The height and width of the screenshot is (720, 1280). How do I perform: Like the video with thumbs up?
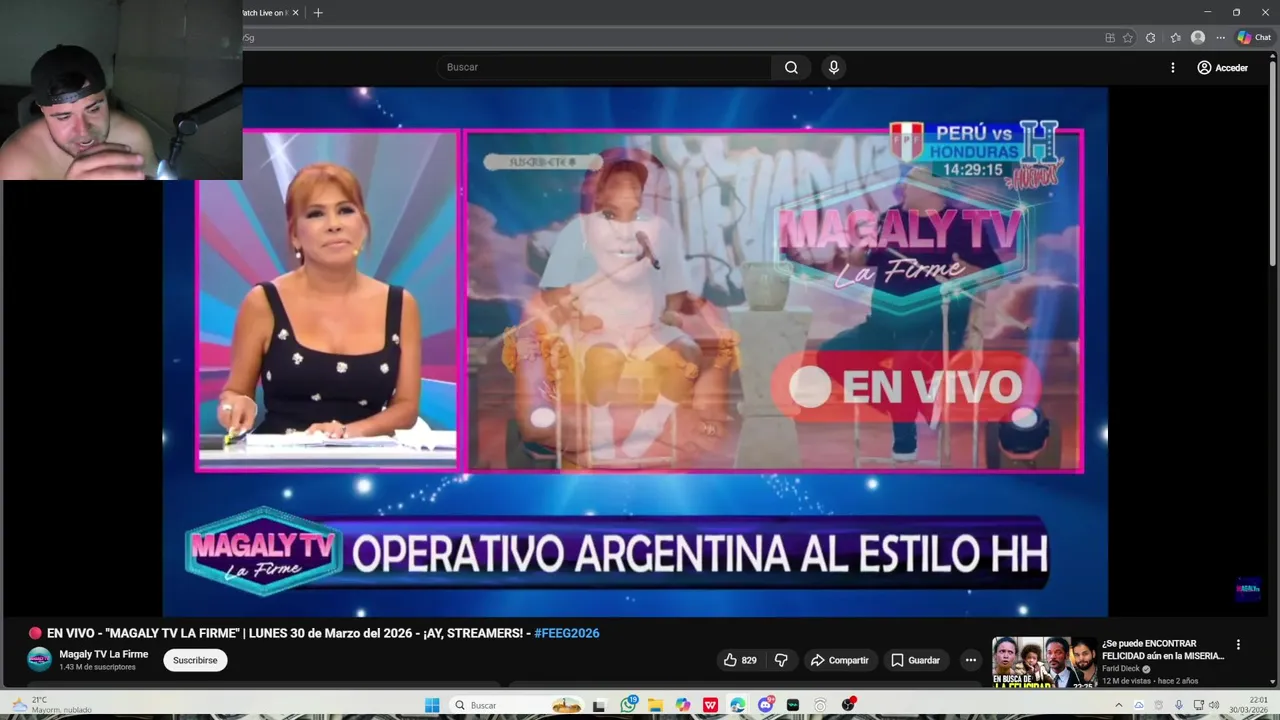(x=740, y=660)
